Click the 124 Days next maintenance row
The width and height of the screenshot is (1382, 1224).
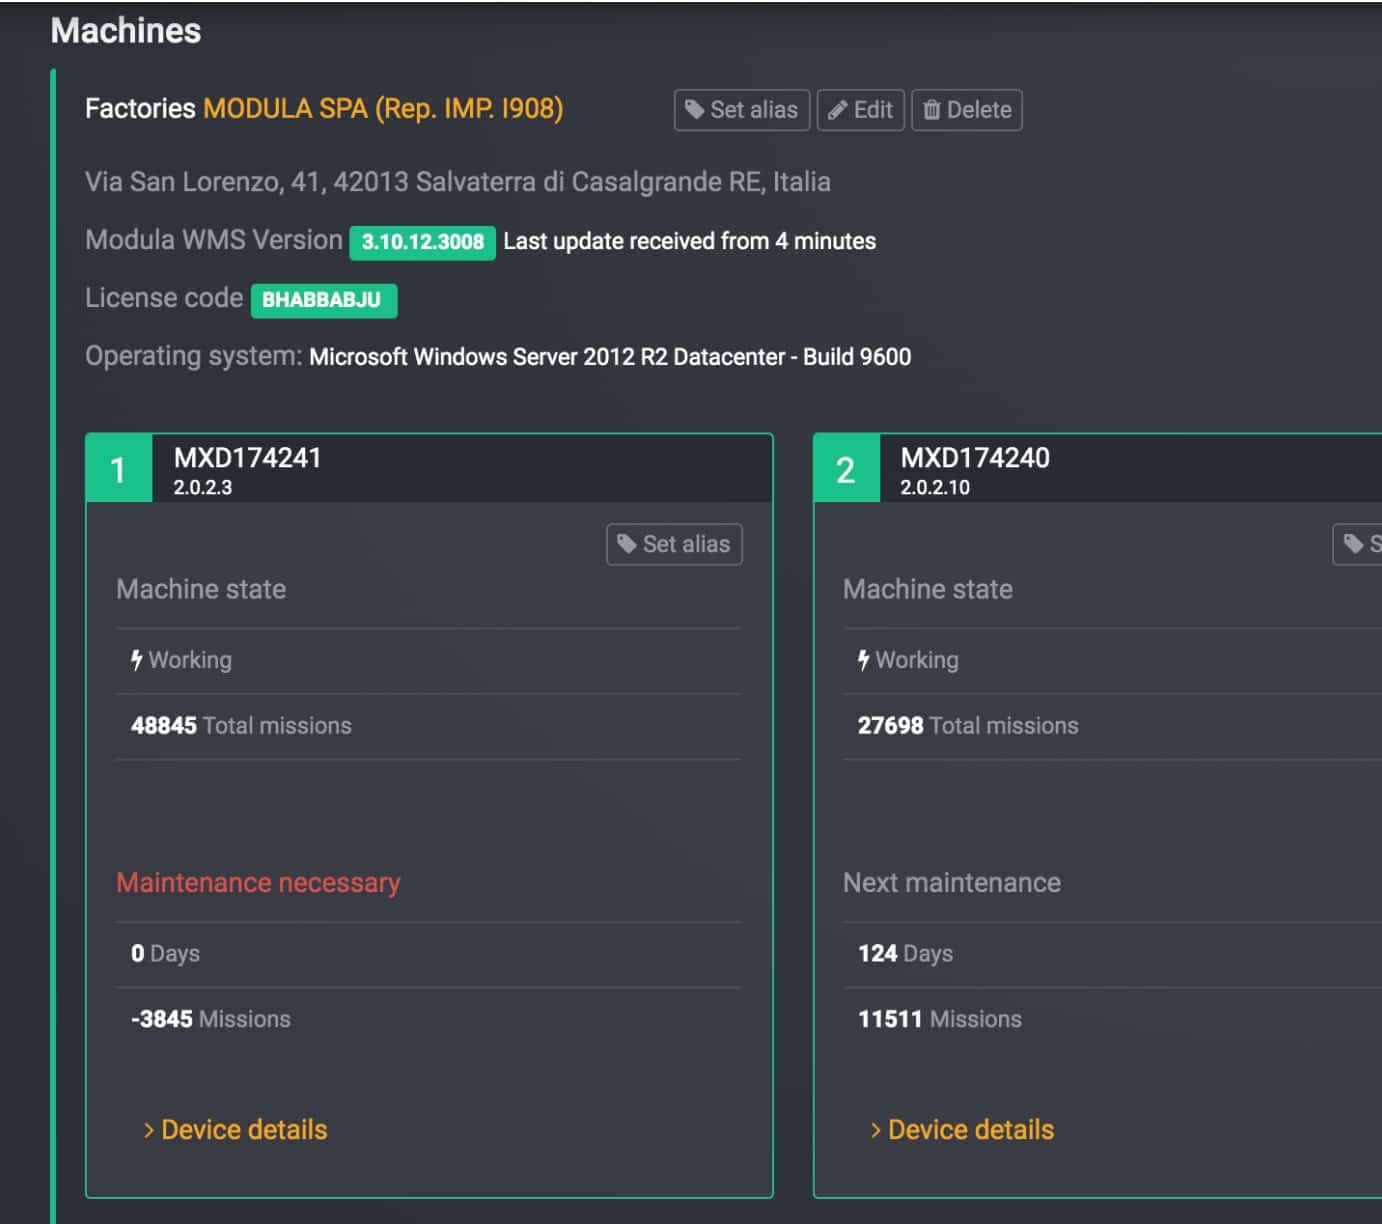tap(905, 954)
